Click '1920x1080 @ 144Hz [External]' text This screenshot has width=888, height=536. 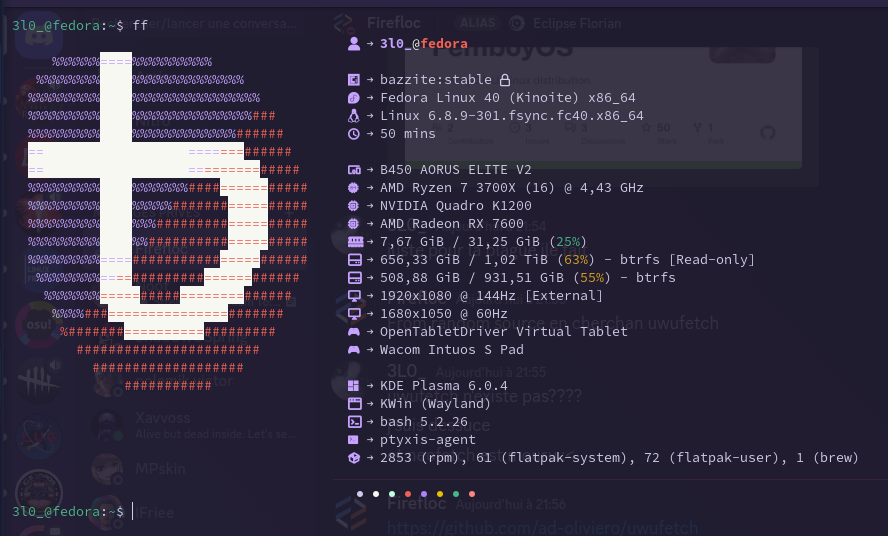click(492, 296)
